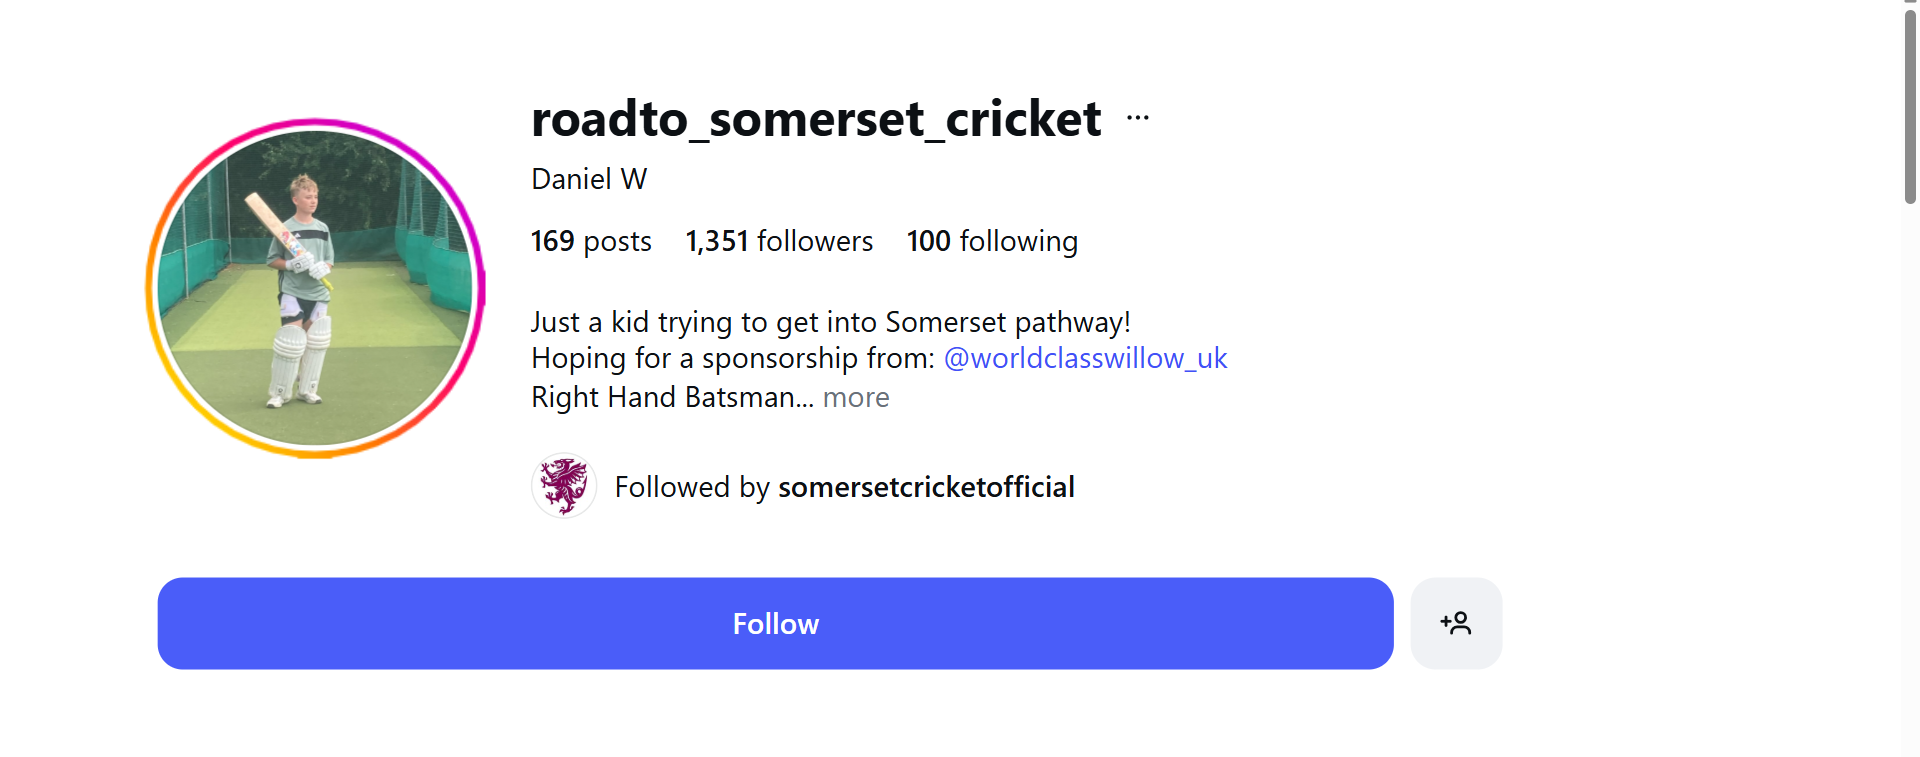
Task: Click the roadto_somerset_cricket username heading
Action: [816, 119]
